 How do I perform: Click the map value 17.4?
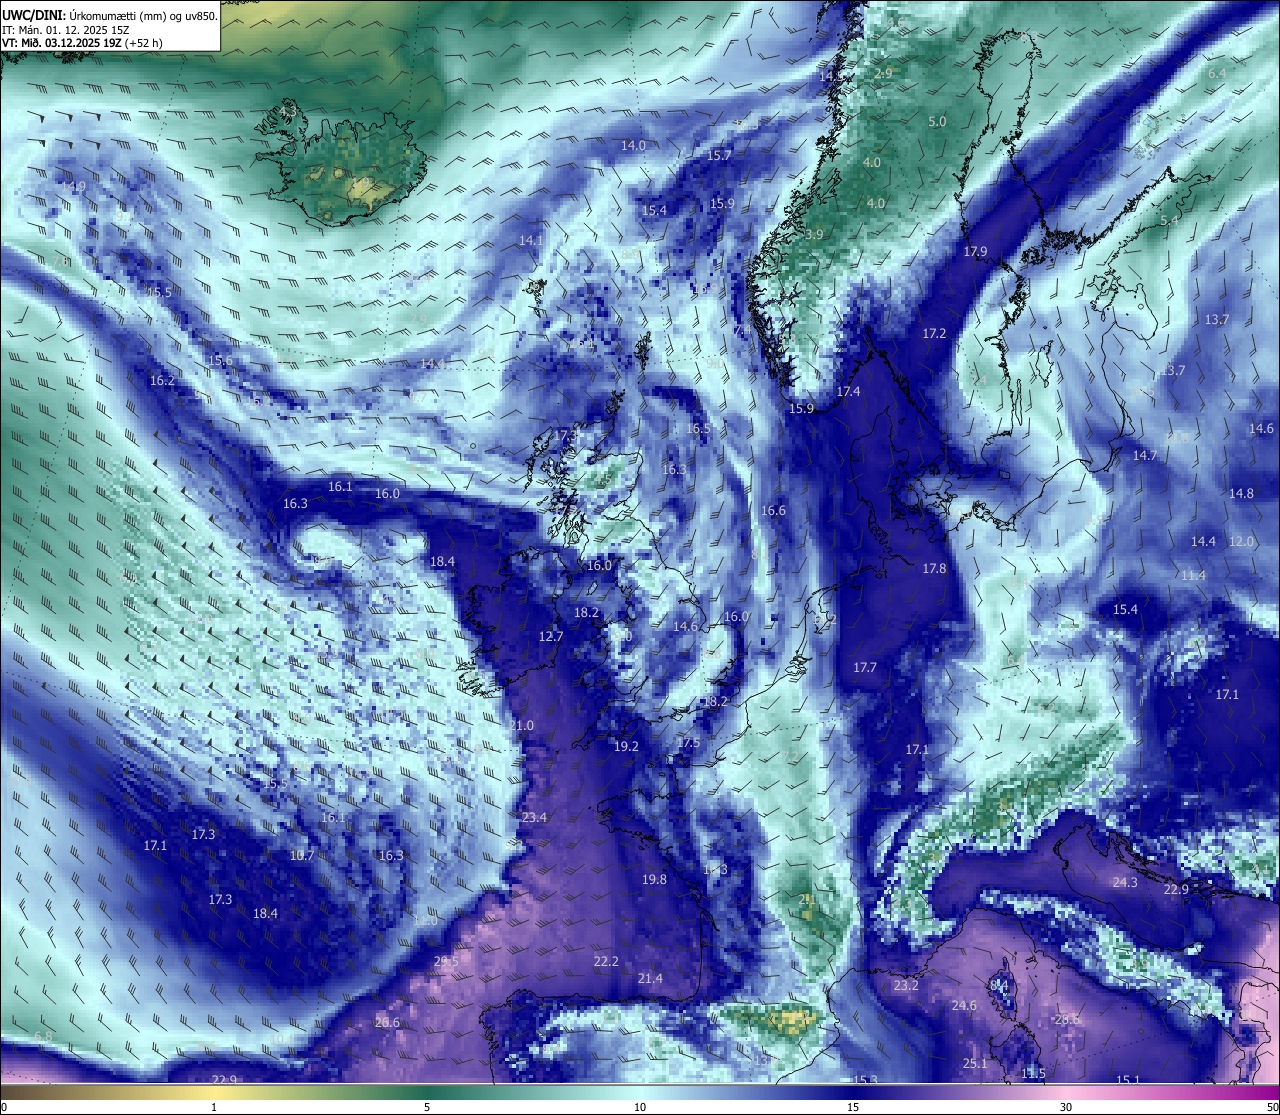pos(848,391)
